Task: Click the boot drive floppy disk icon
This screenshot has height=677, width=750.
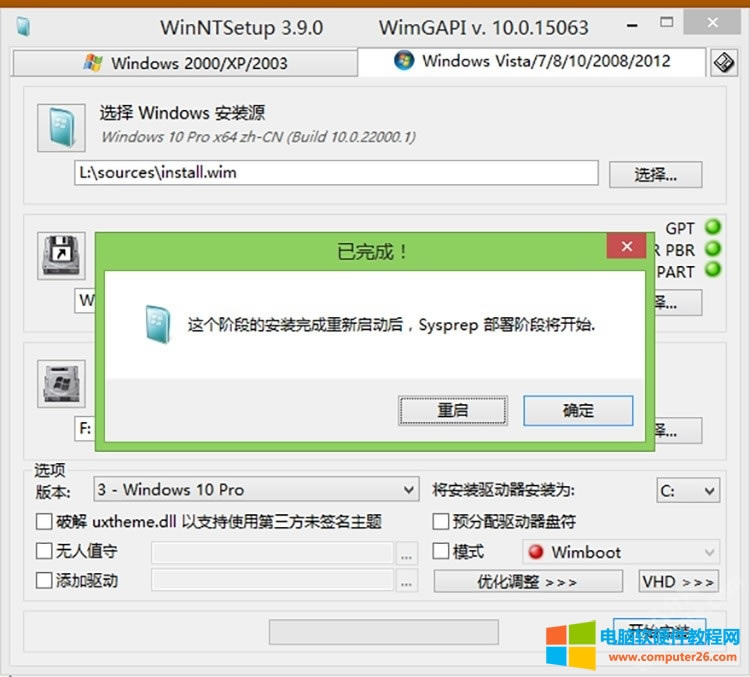Action: [x=61, y=255]
